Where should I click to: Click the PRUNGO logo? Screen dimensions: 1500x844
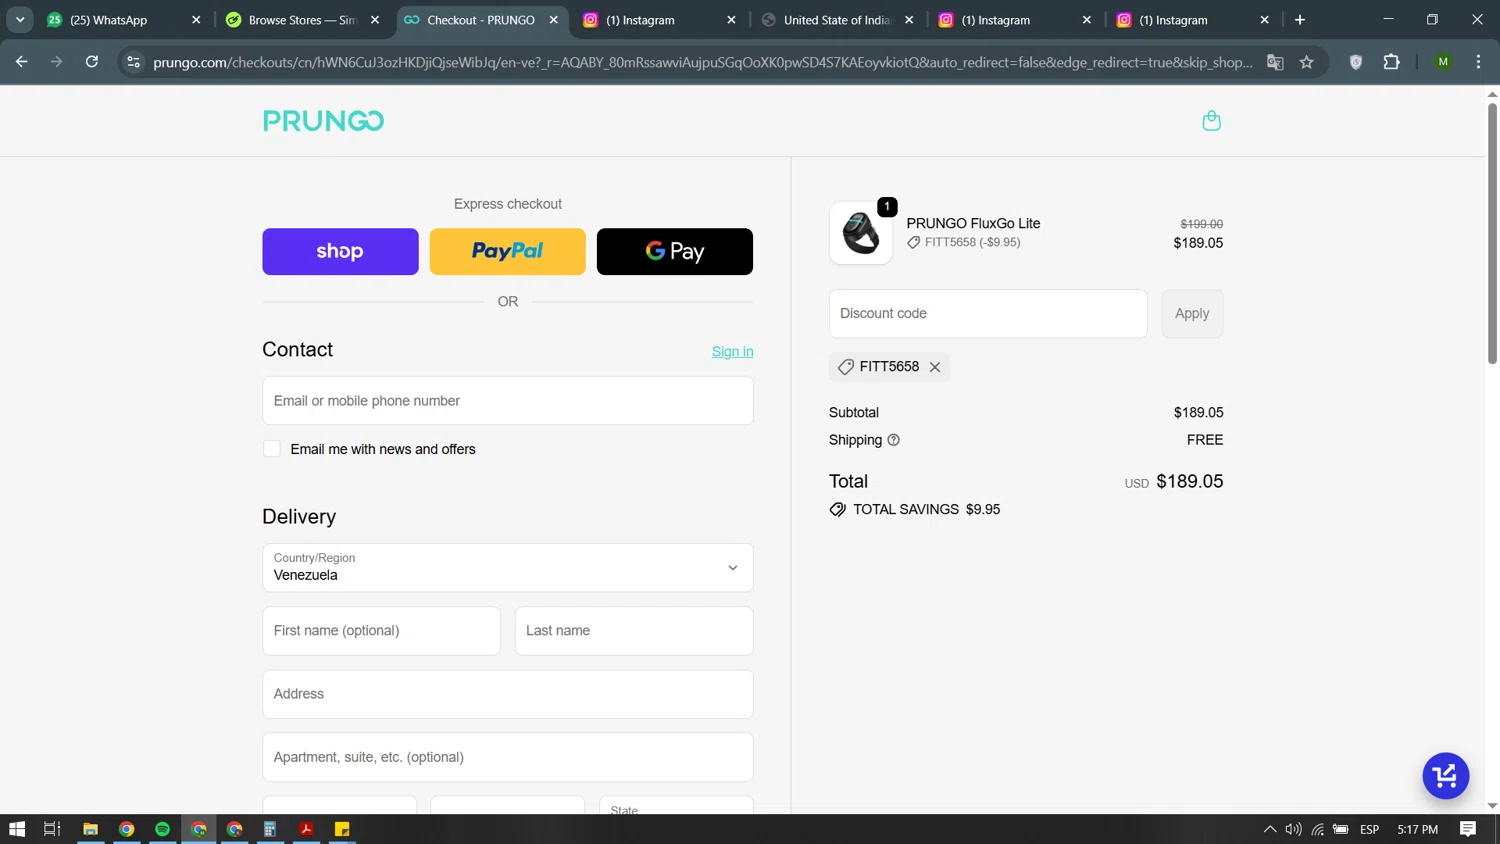pos(323,121)
